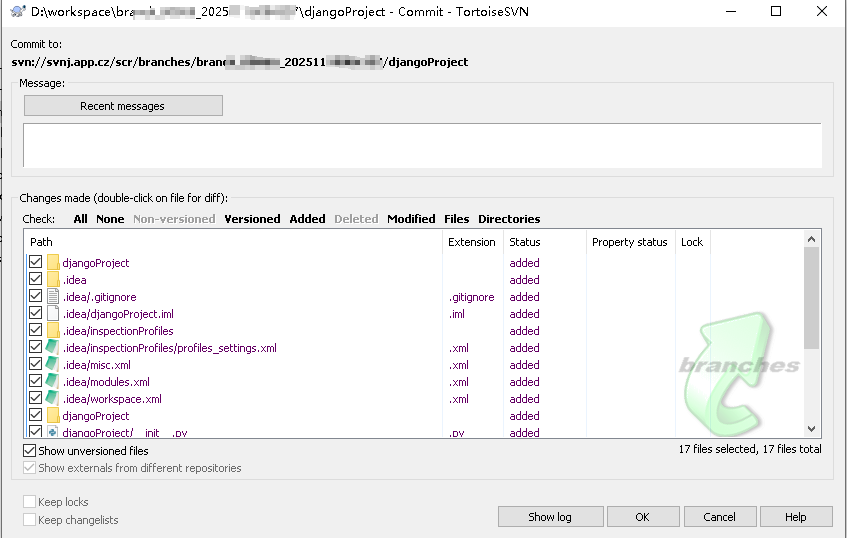Click the Show log button
This screenshot has width=847, height=538.
point(550,517)
